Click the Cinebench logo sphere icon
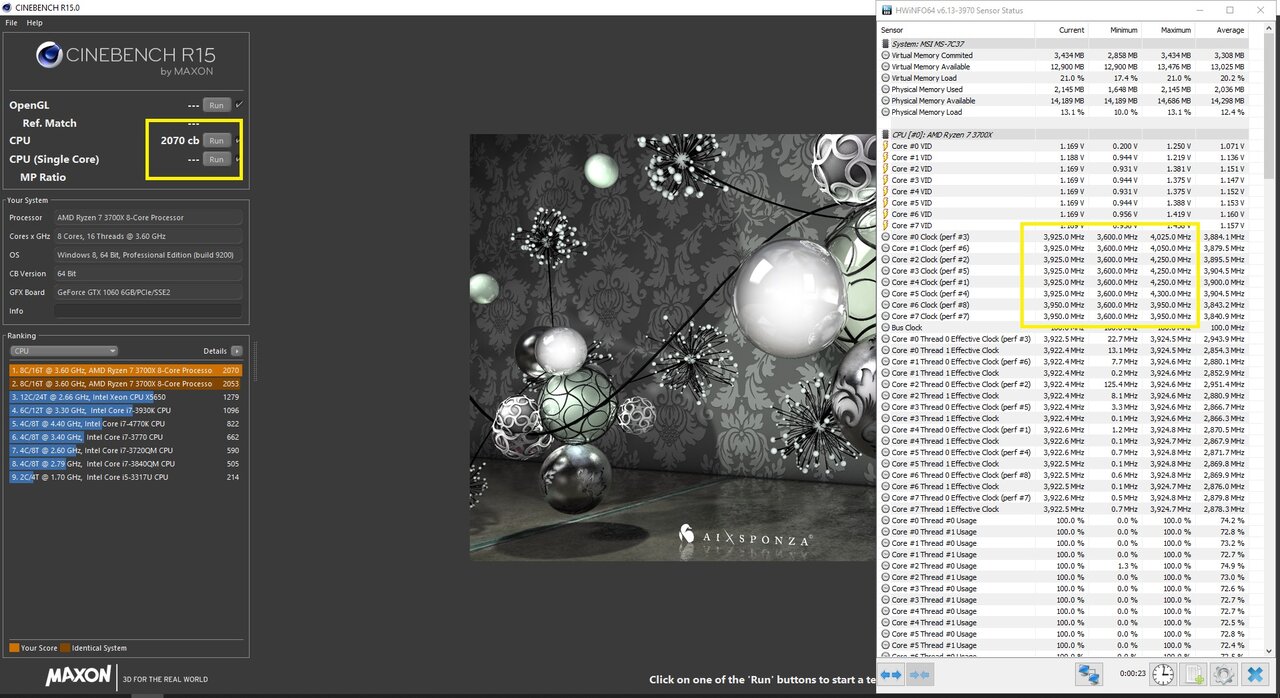Viewport: 1280px width, 698px height. (49, 55)
